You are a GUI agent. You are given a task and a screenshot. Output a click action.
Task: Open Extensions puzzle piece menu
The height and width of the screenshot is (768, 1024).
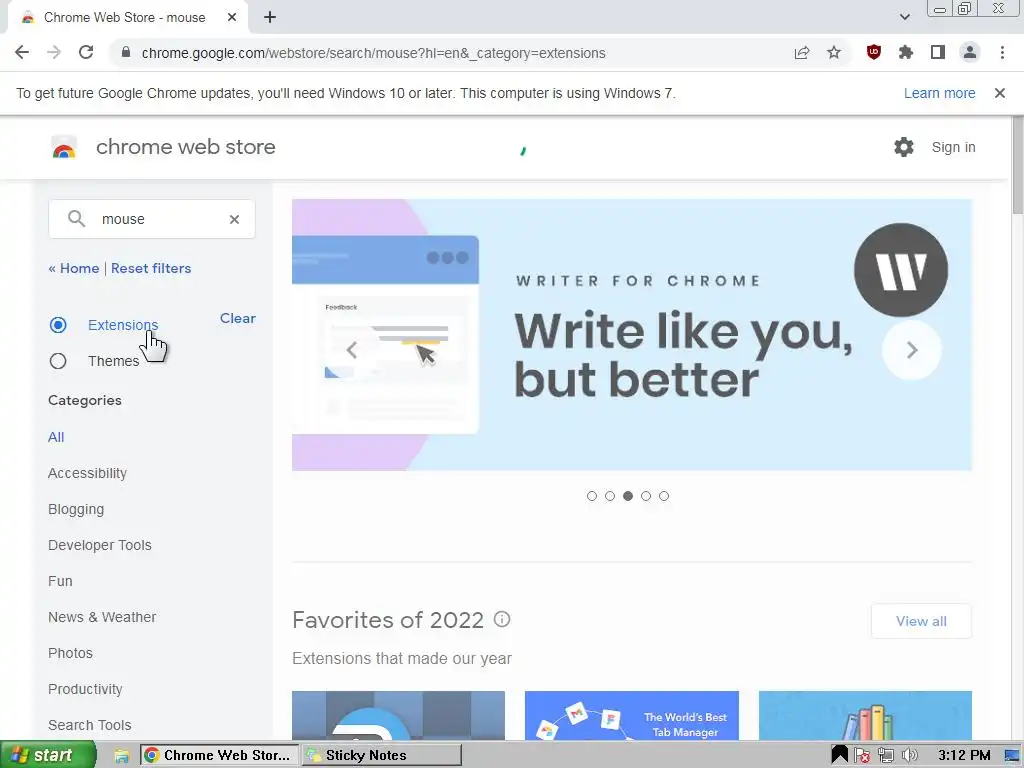906,52
